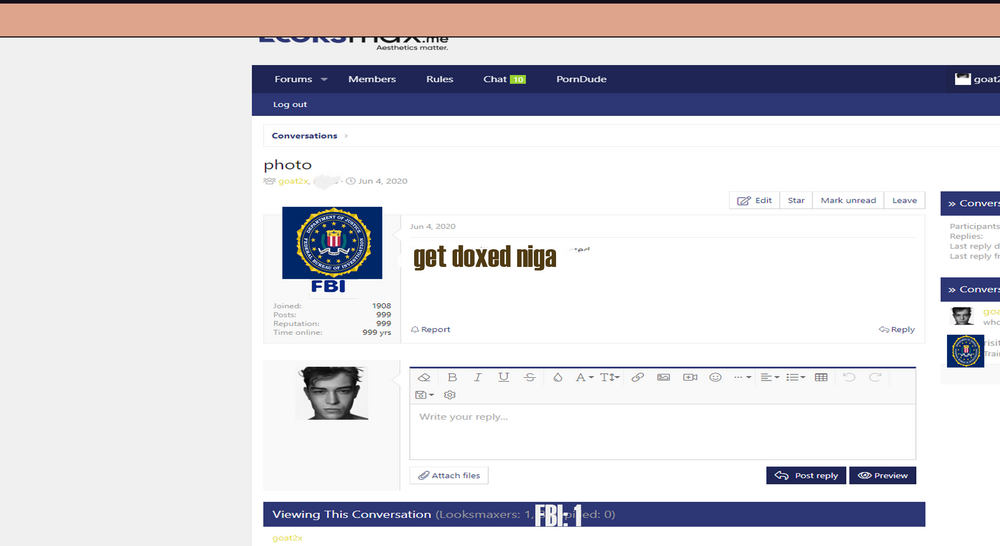
Task: Open the save draft dropdown
Action: point(424,395)
